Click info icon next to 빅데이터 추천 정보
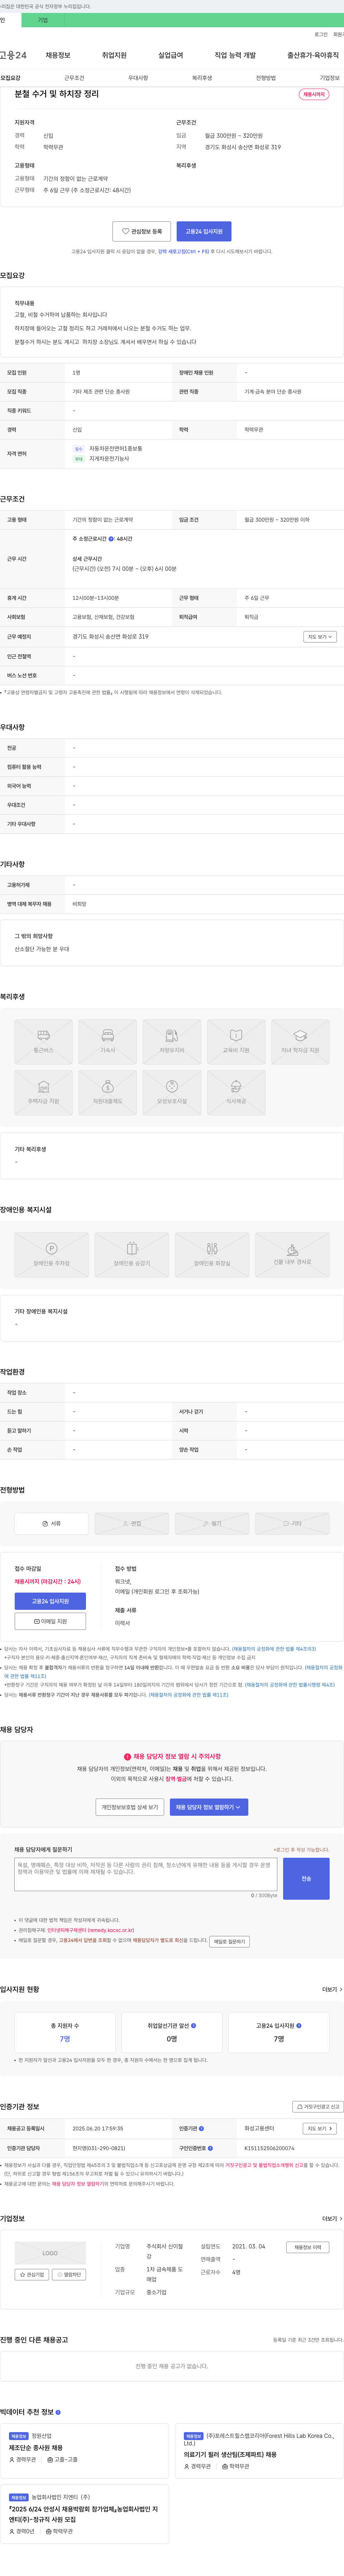Image resolution: width=344 pixels, height=2576 pixels. click(58, 2412)
